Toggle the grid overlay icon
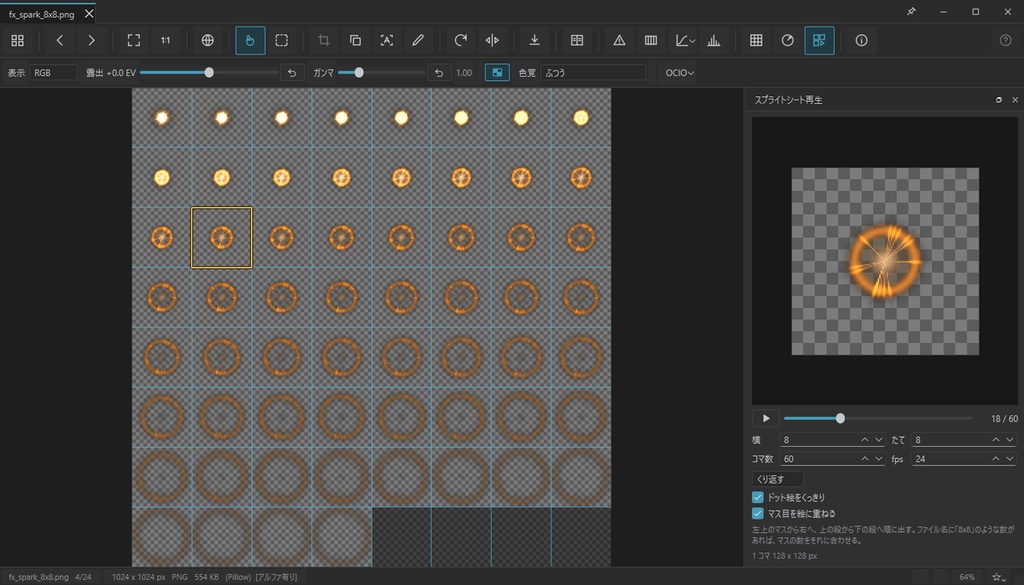 pyautogui.click(x=756, y=40)
